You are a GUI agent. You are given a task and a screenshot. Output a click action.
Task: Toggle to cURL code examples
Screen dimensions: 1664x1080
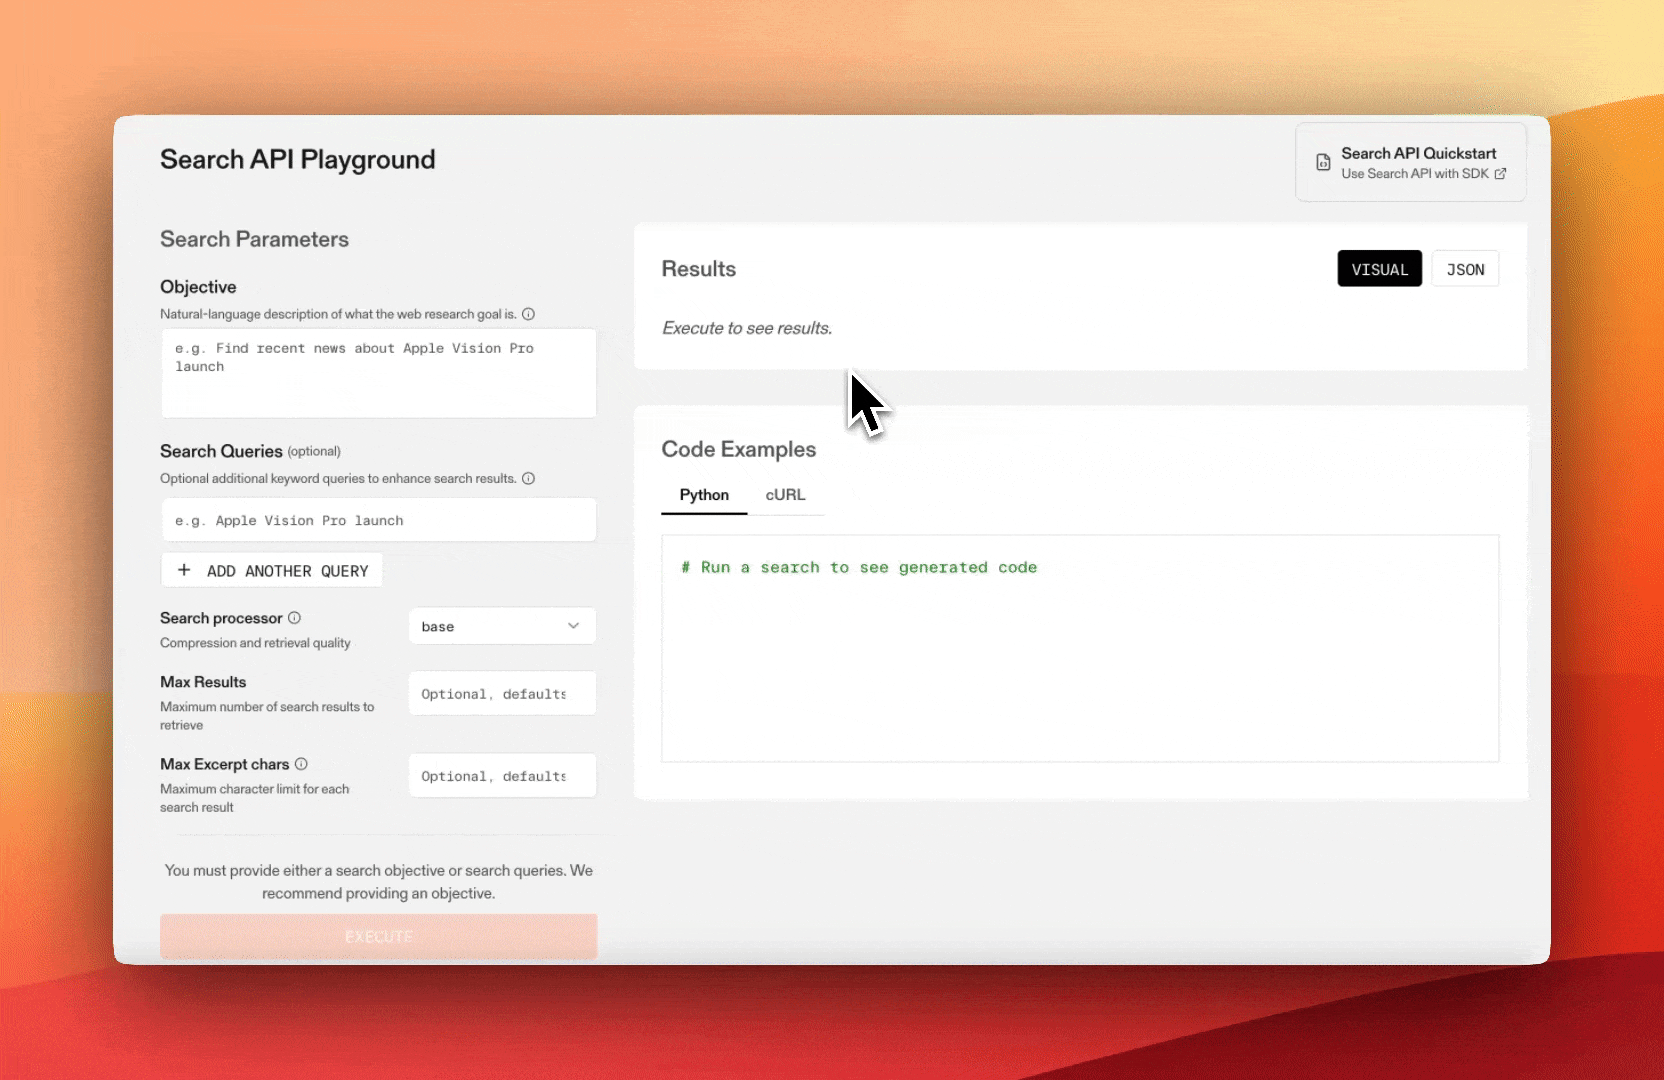pos(786,495)
